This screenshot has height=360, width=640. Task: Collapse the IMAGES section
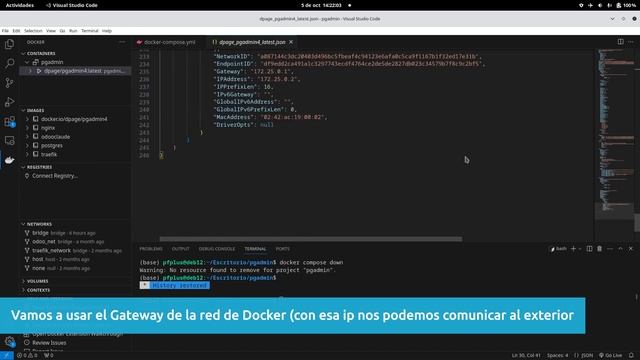(34, 111)
